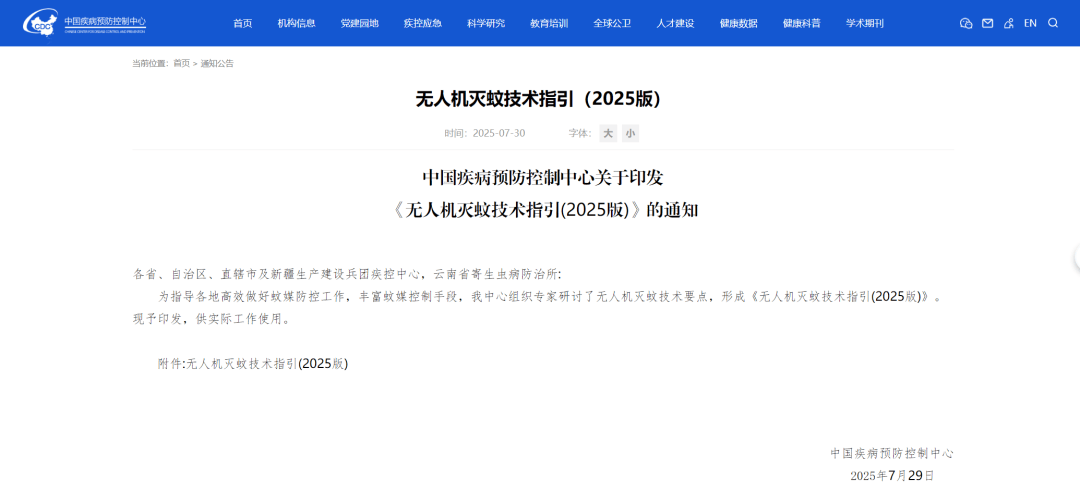Switch language with the EN button
The height and width of the screenshot is (491, 1080).
click(1030, 23)
